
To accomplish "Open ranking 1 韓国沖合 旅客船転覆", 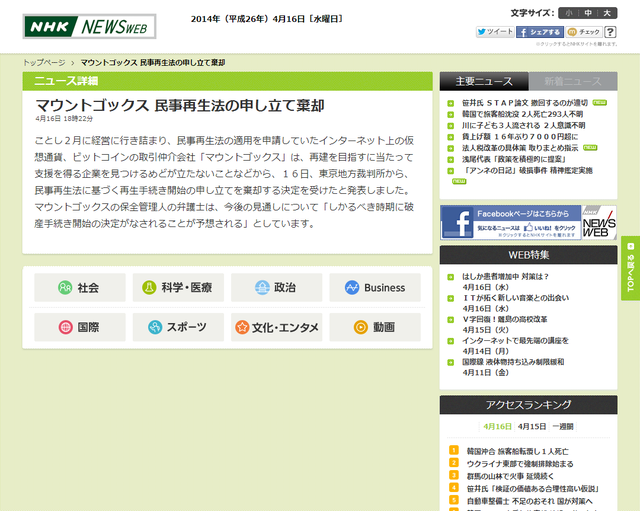I will coord(517,451).
